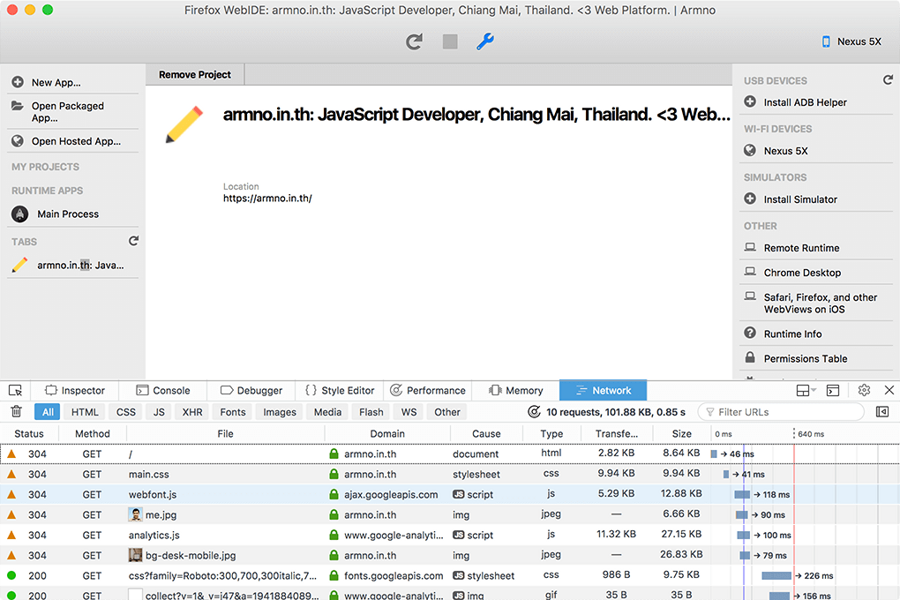Switch to the Inspector tab
This screenshot has height=600, width=900.
(x=75, y=390)
